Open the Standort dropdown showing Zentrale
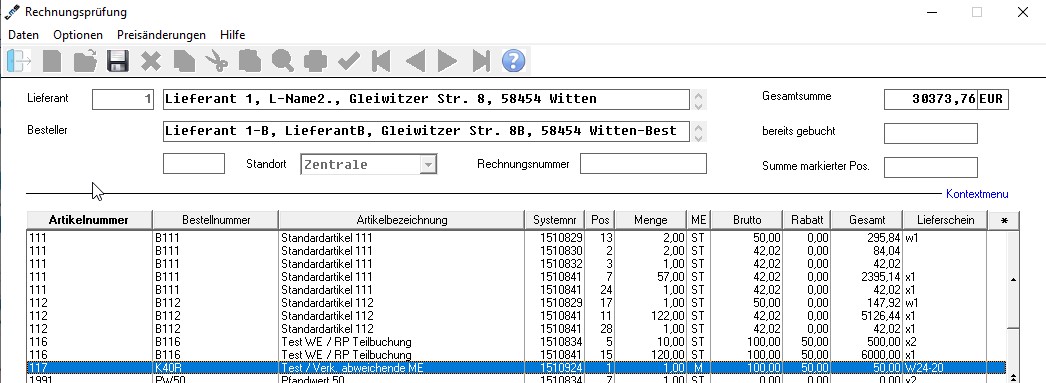The image size is (1046, 383). point(369,164)
